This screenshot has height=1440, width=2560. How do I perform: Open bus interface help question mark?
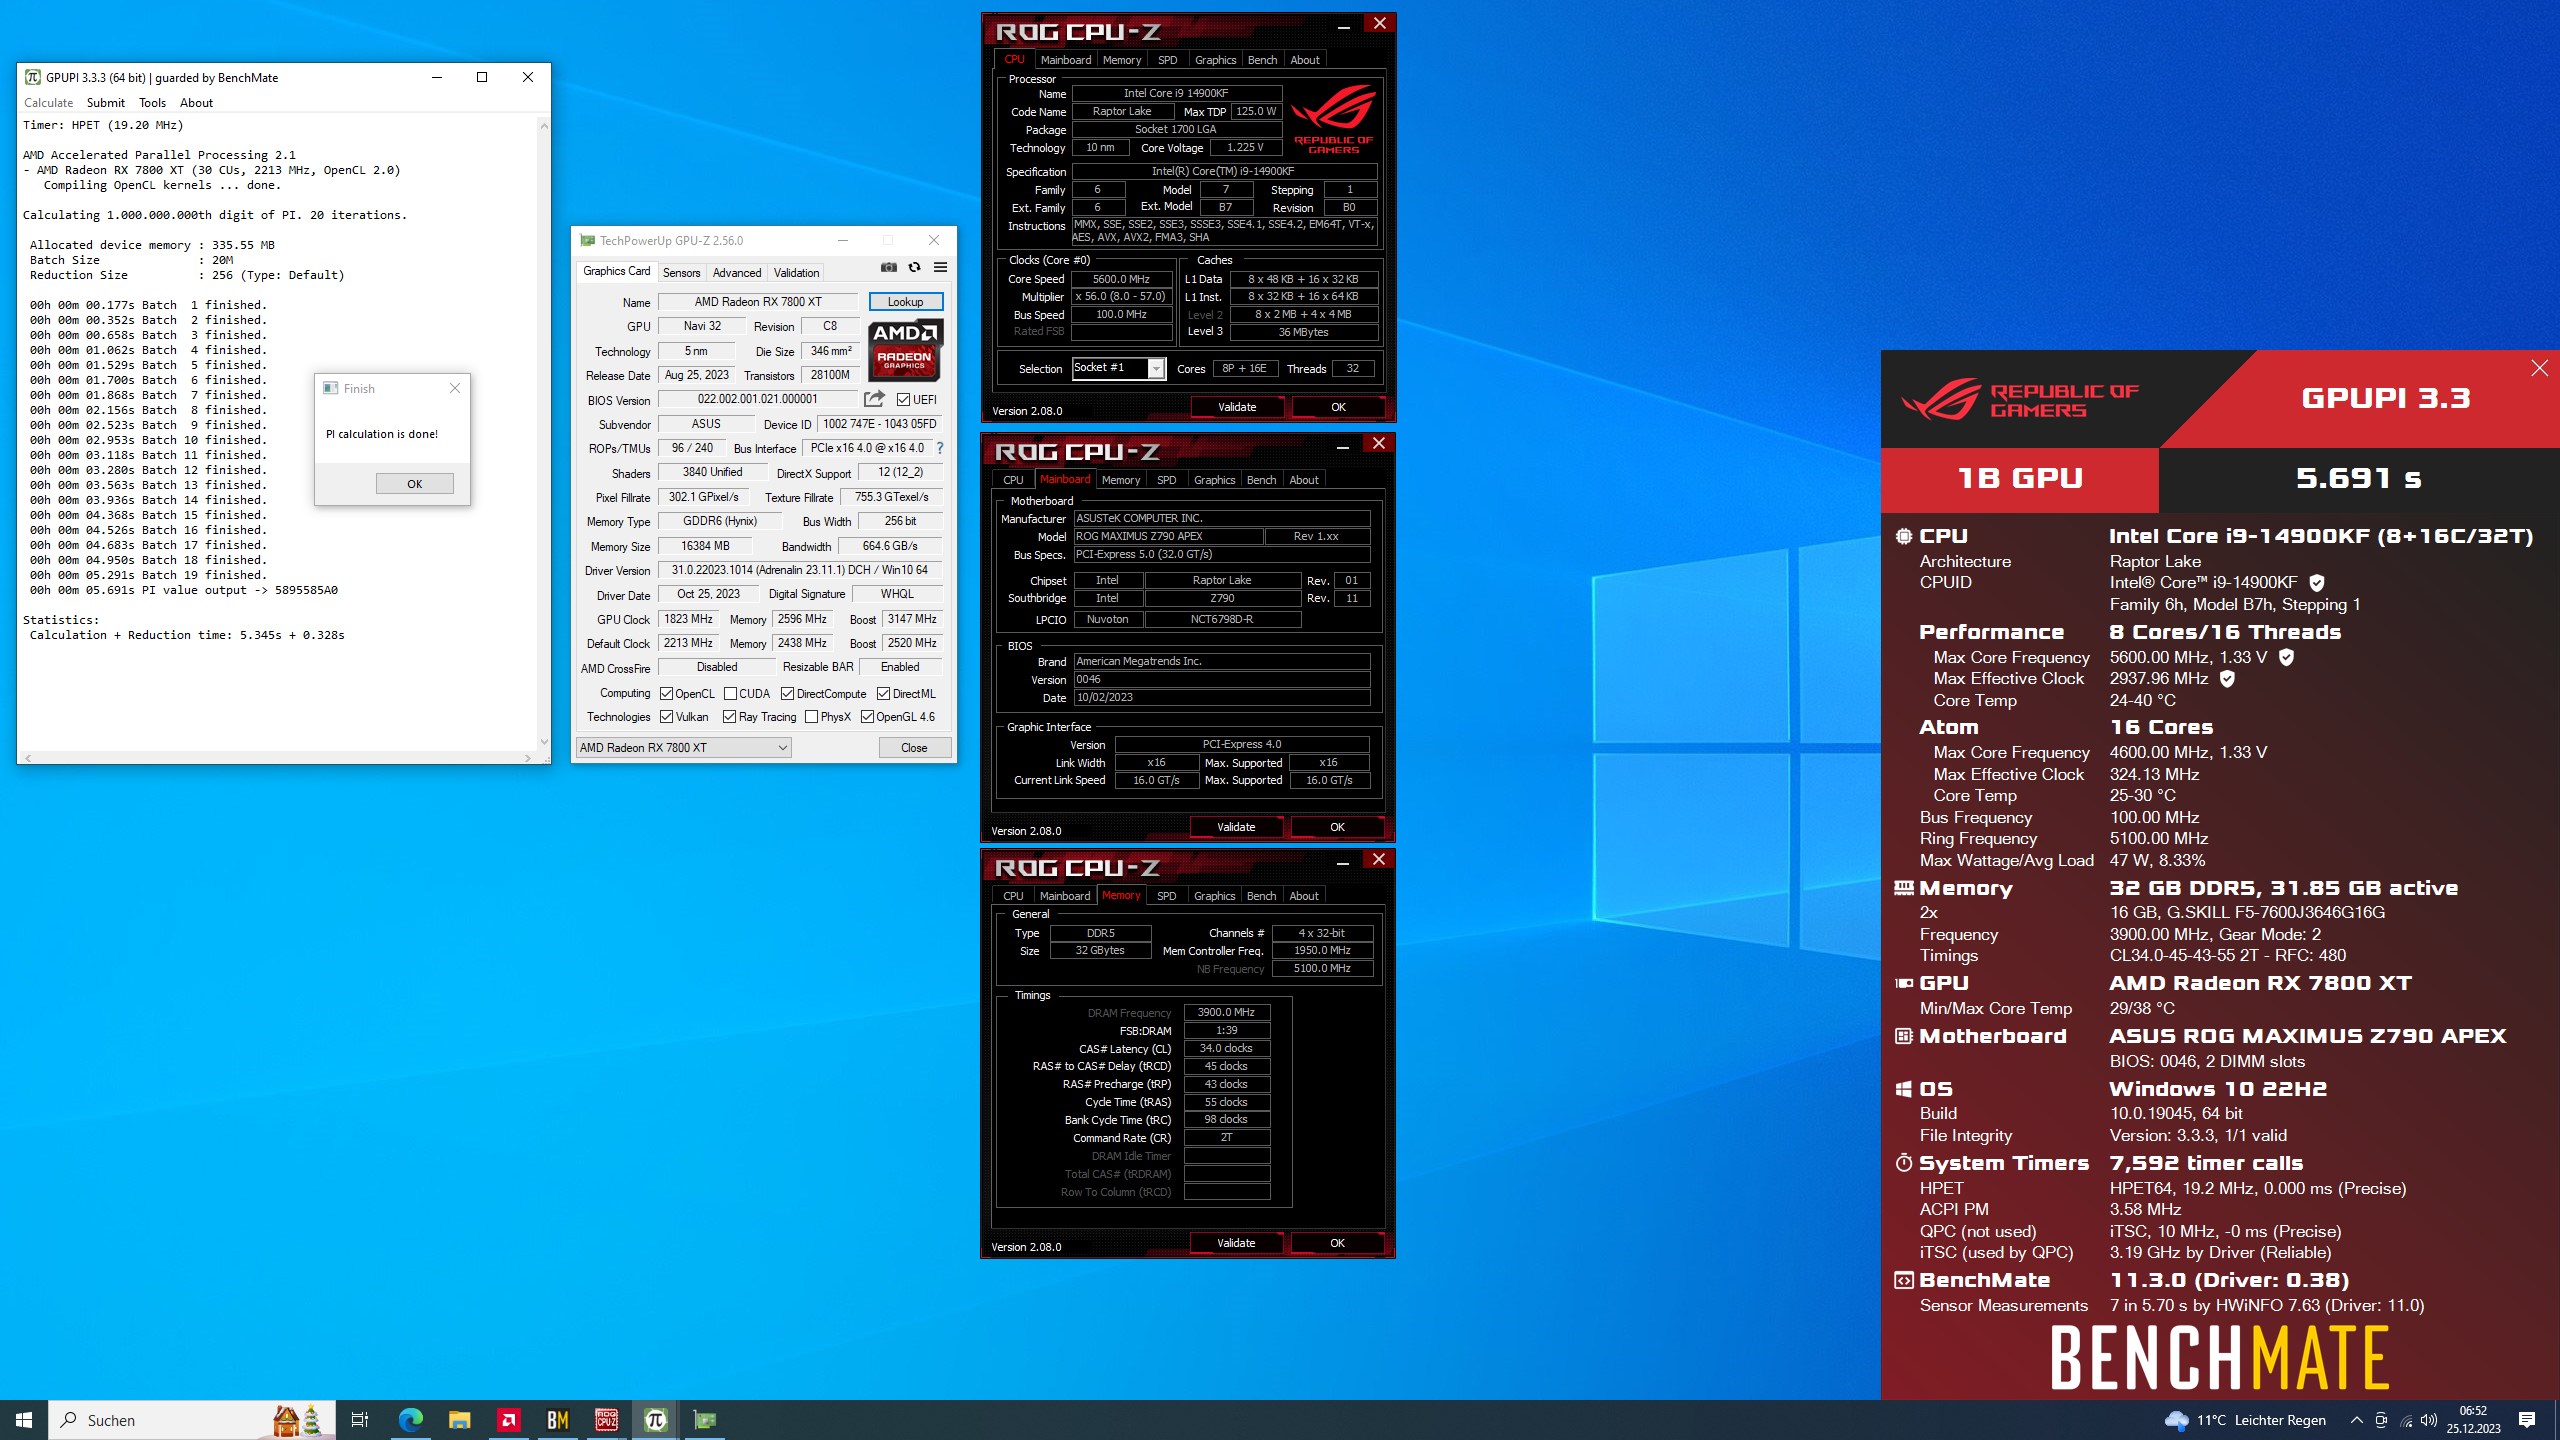tap(940, 448)
